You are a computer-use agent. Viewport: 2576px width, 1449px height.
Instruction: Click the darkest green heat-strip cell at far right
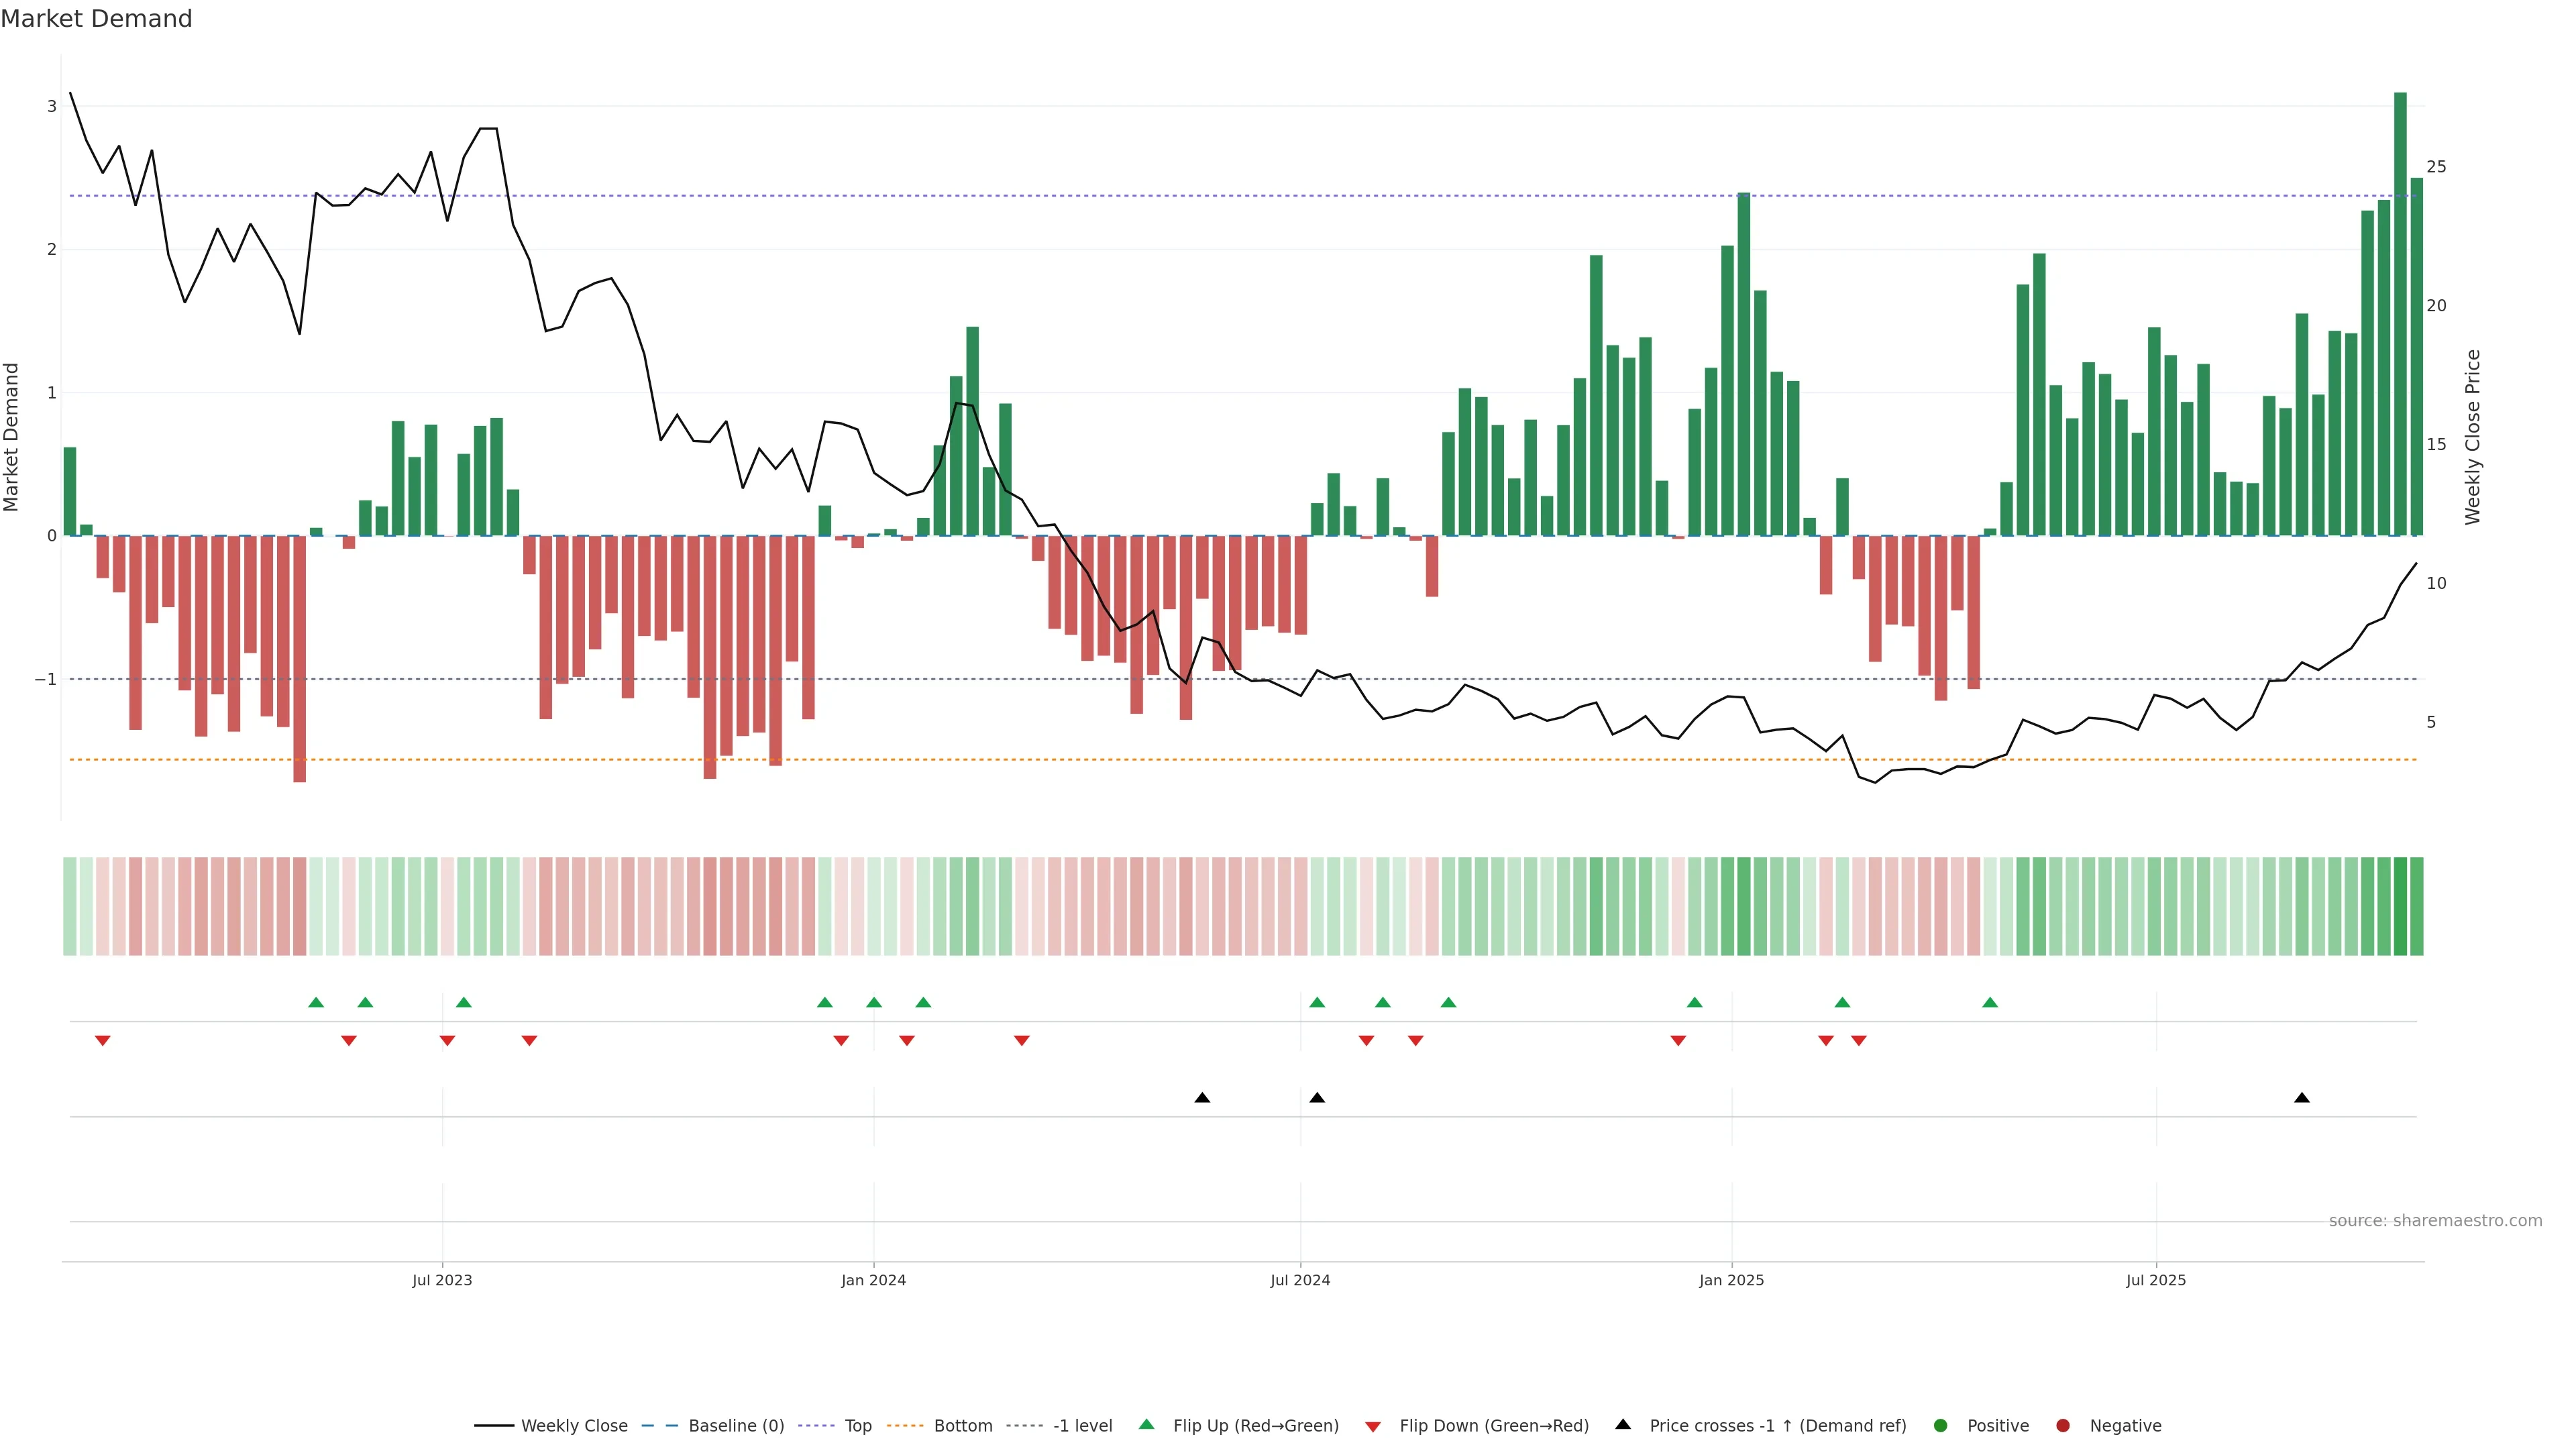[2399, 906]
